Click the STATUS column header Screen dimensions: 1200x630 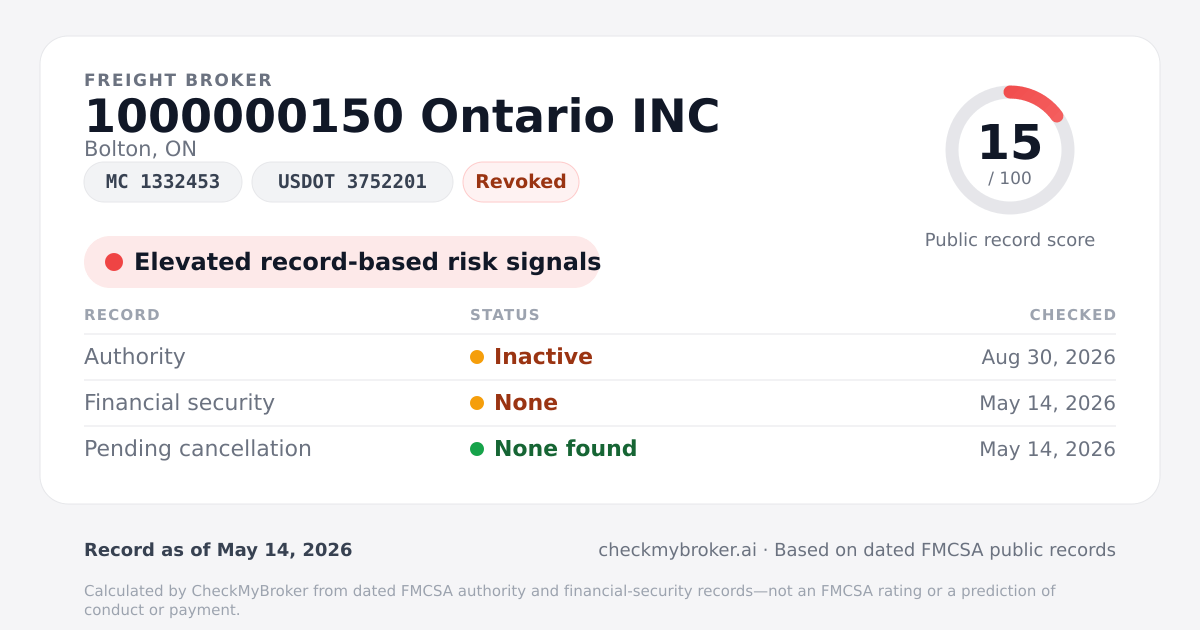(x=505, y=315)
